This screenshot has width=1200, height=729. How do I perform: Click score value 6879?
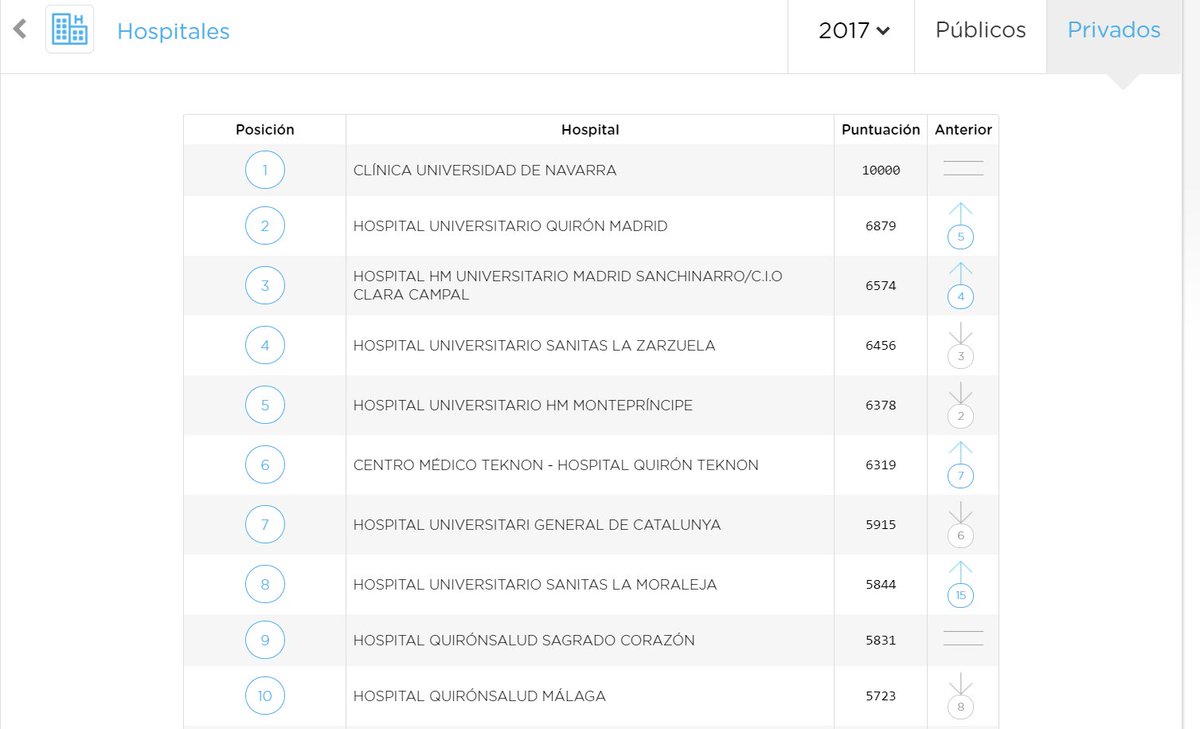[x=881, y=227]
